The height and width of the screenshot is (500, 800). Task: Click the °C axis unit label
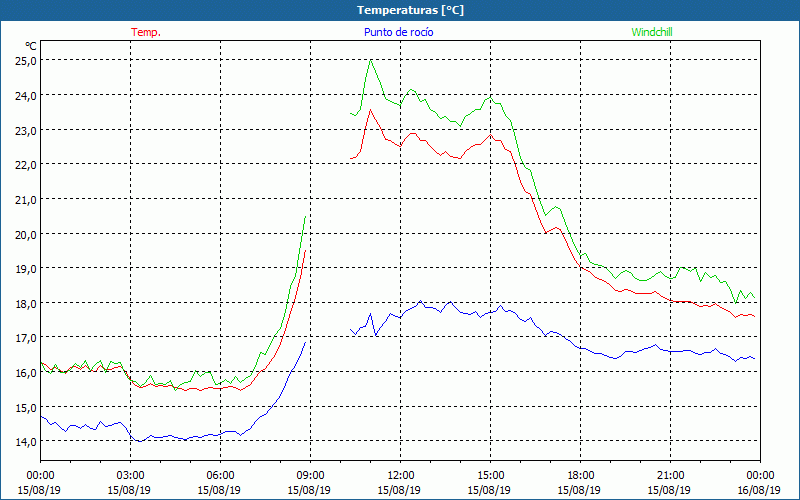click(31, 46)
